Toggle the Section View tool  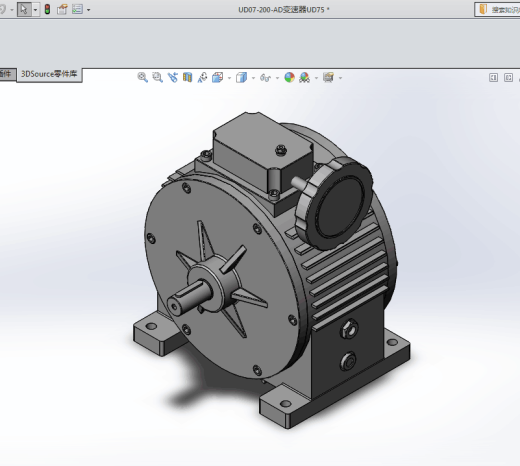(188, 77)
